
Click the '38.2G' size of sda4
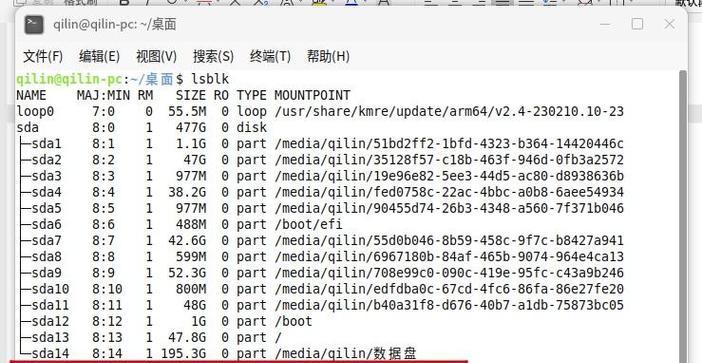(x=187, y=192)
